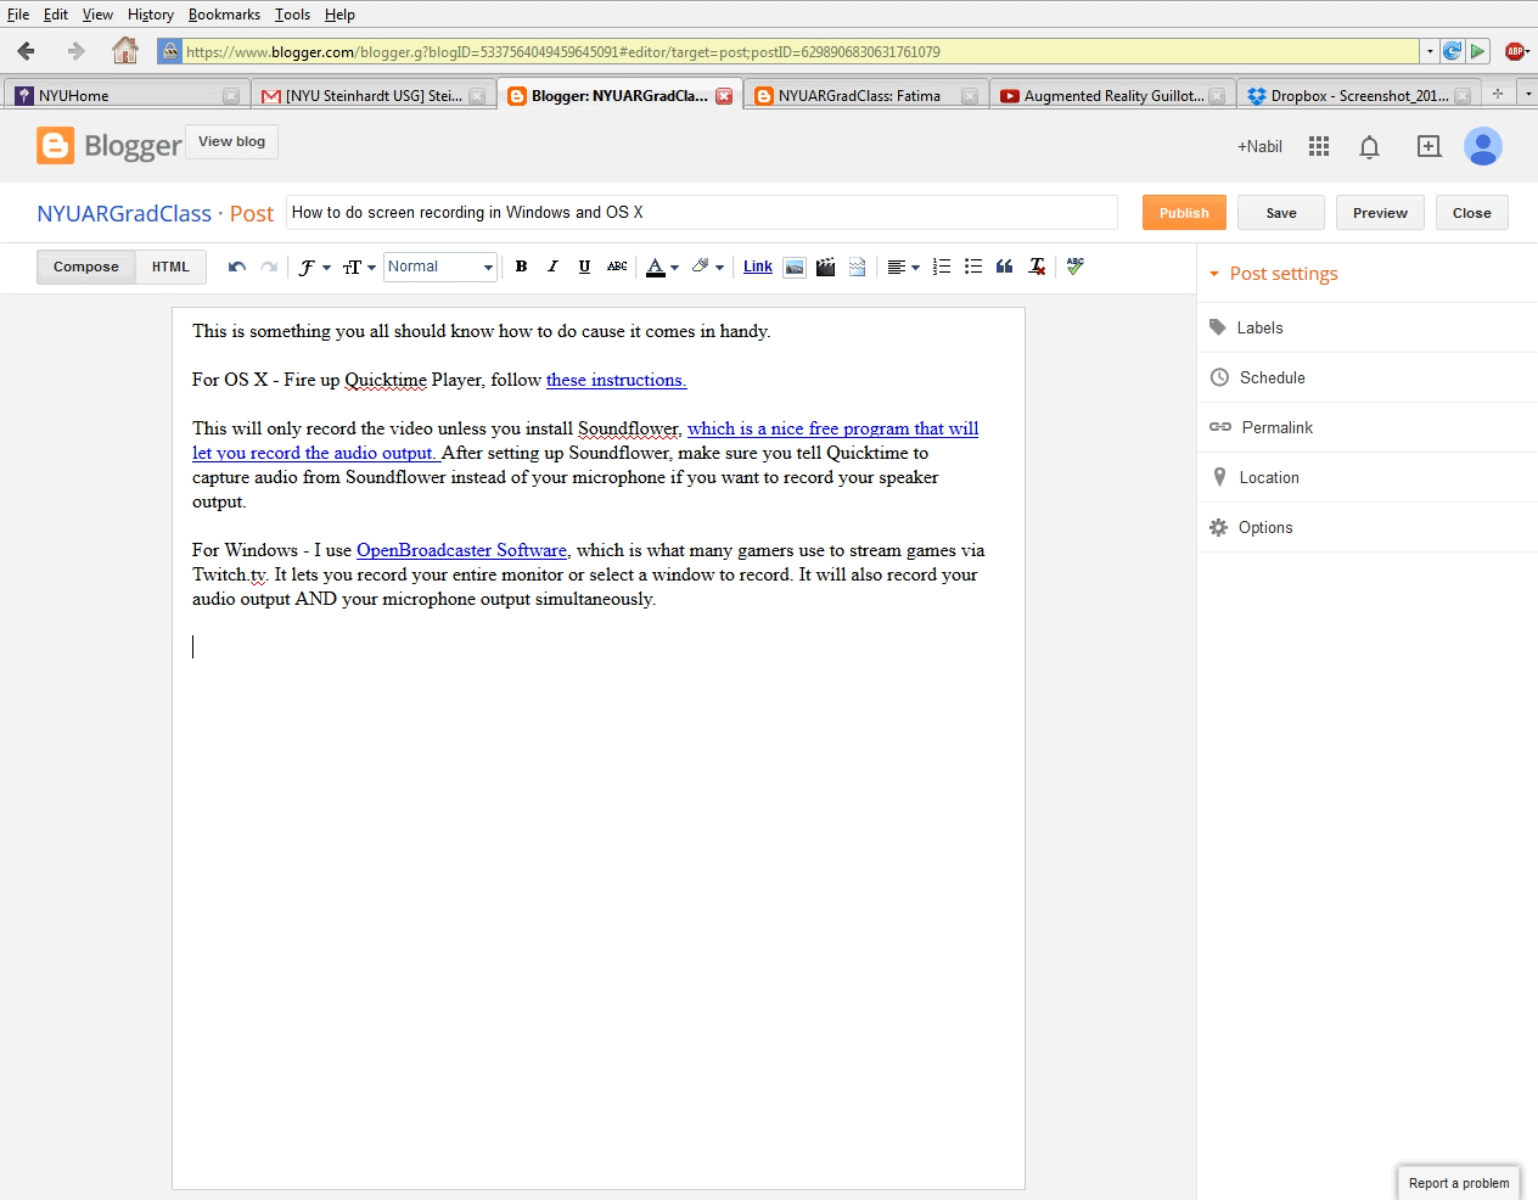
Task: Open the Normal paragraph style dropdown
Action: [438, 266]
